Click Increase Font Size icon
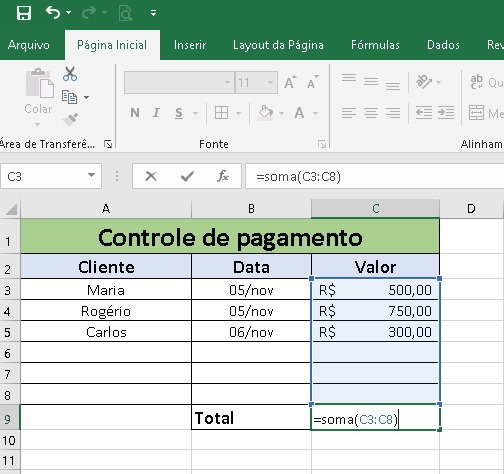The height and width of the screenshot is (474, 504). coord(290,82)
